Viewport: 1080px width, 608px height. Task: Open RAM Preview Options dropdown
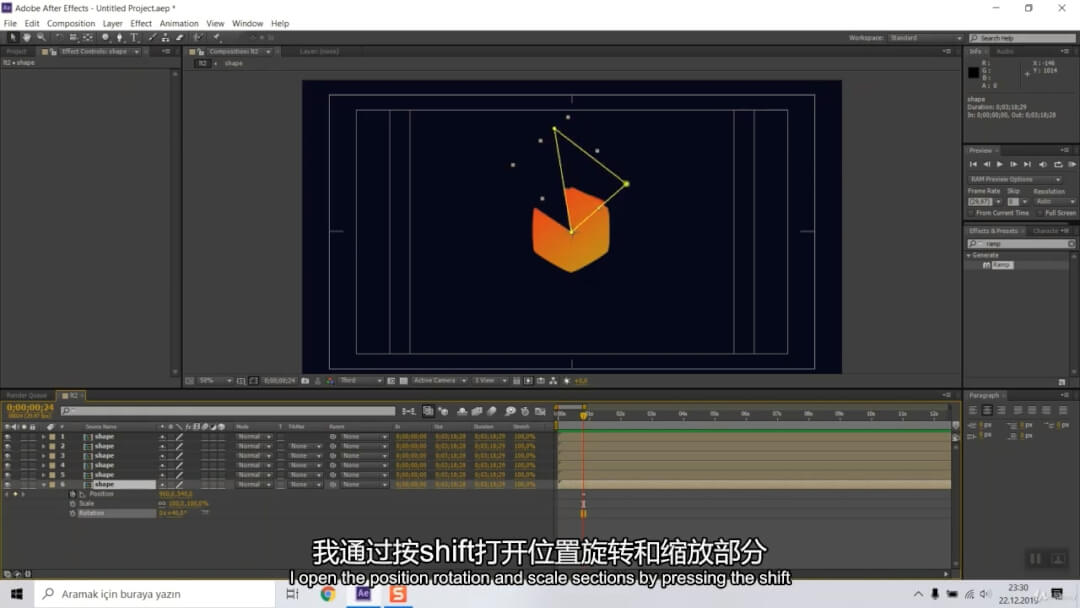coord(1015,180)
